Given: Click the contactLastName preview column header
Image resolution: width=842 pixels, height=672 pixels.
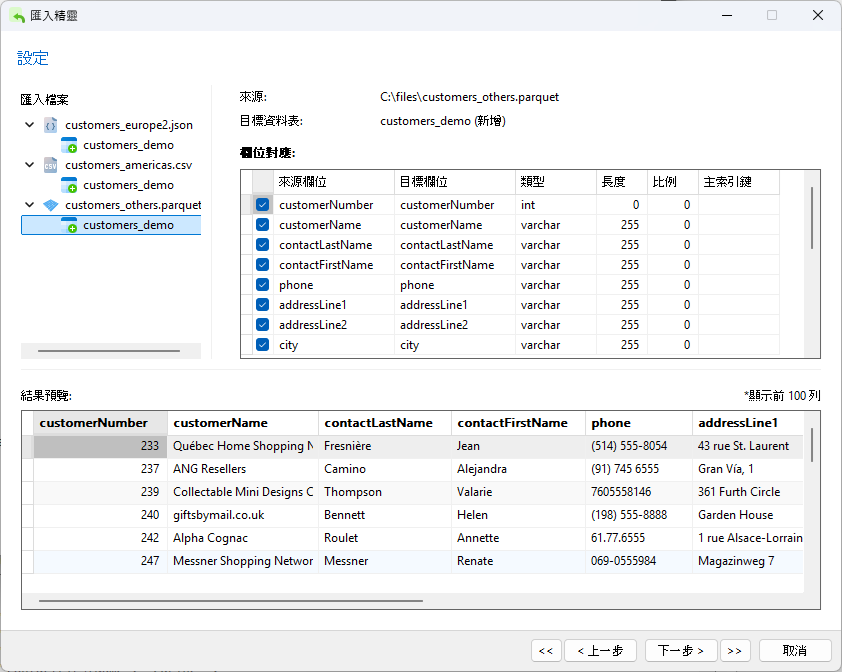Looking at the screenshot, I should [385, 423].
